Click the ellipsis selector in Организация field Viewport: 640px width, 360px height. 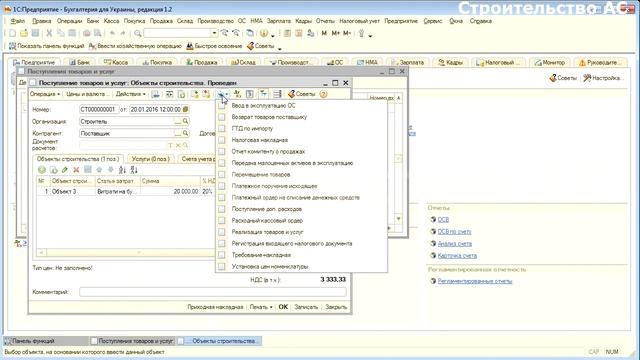[178, 121]
